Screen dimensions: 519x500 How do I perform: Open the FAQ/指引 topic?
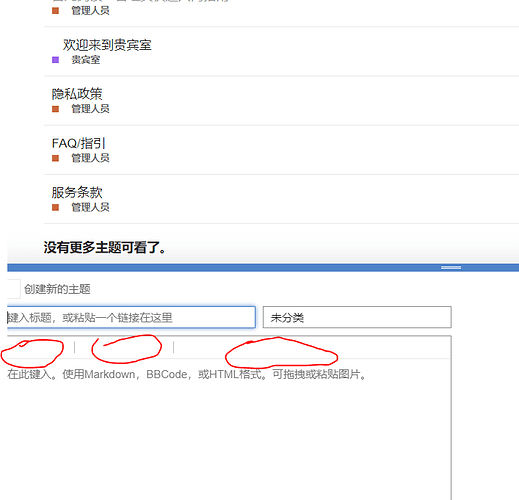[79, 143]
